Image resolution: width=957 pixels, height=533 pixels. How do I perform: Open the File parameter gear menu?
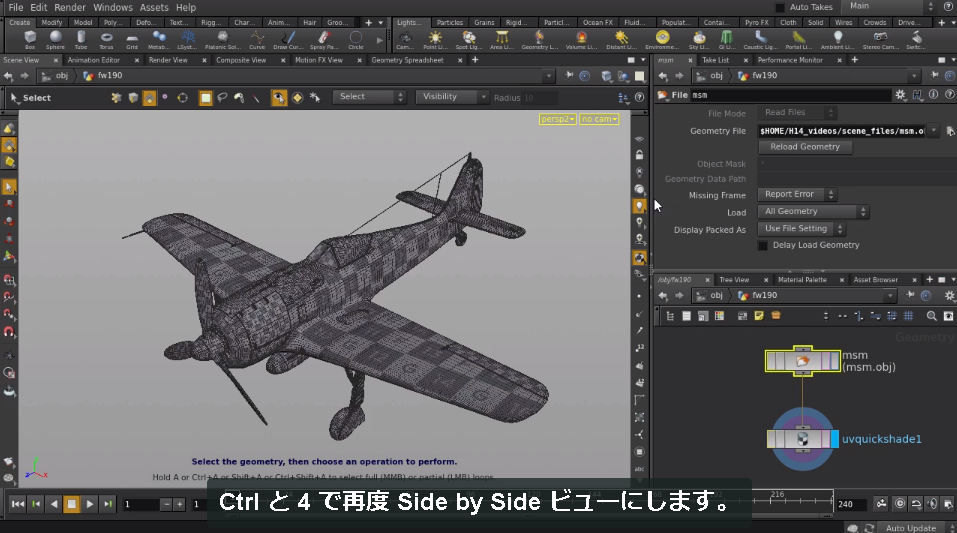point(901,95)
